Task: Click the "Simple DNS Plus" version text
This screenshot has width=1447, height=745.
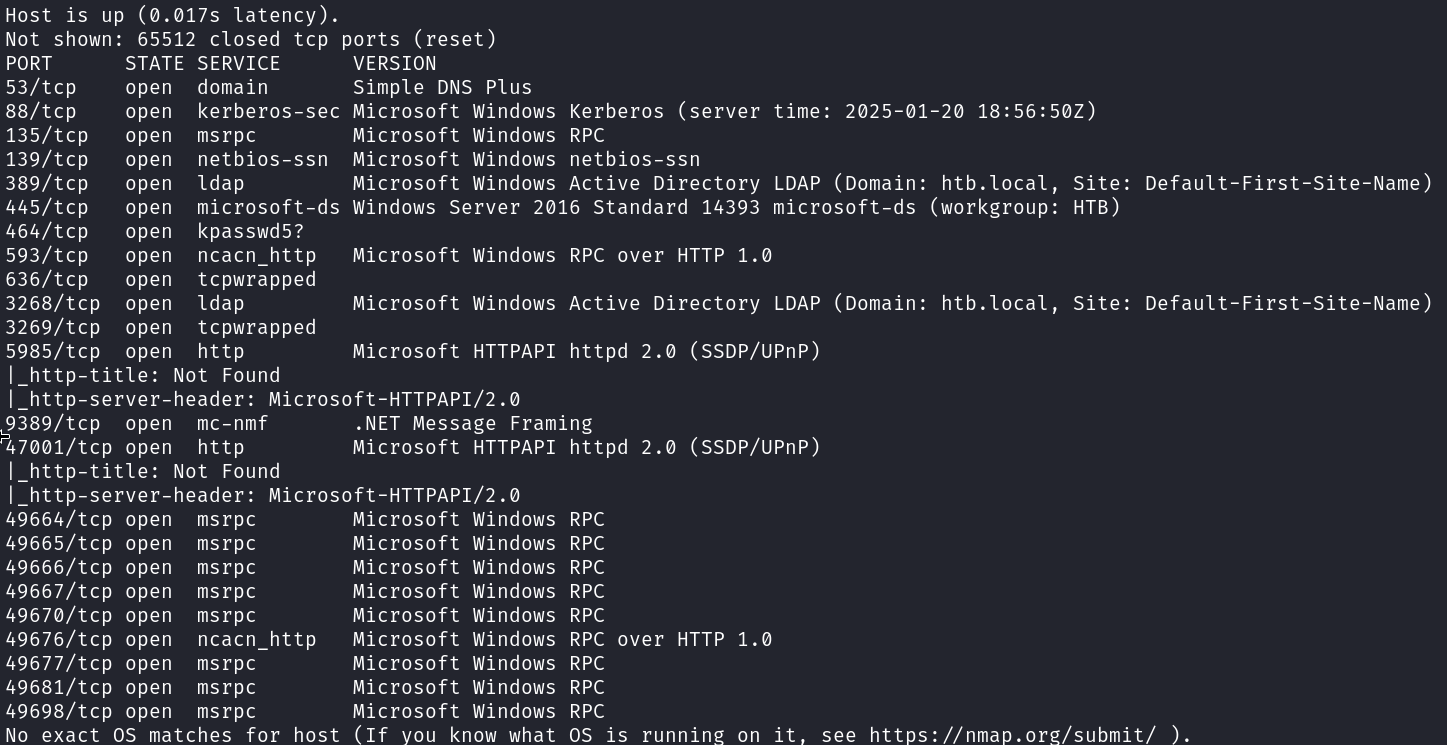Action: click(442, 88)
